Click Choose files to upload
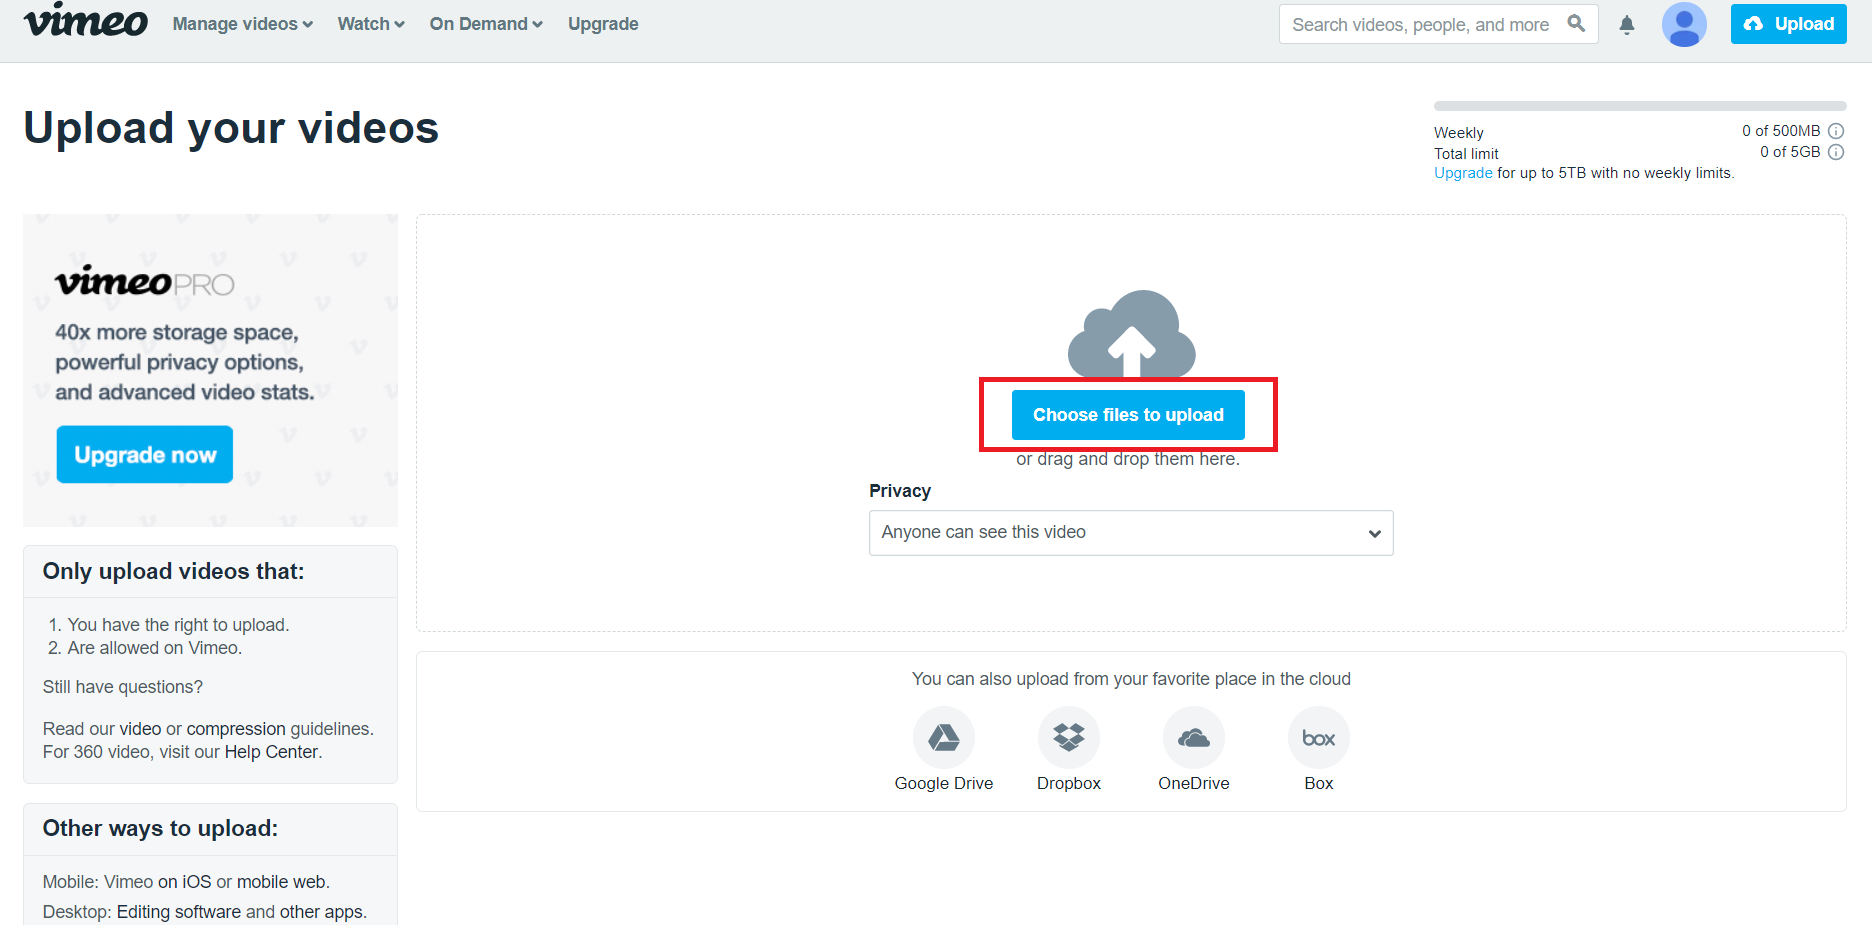The width and height of the screenshot is (1872, 925). click(x=1128, y=415)
